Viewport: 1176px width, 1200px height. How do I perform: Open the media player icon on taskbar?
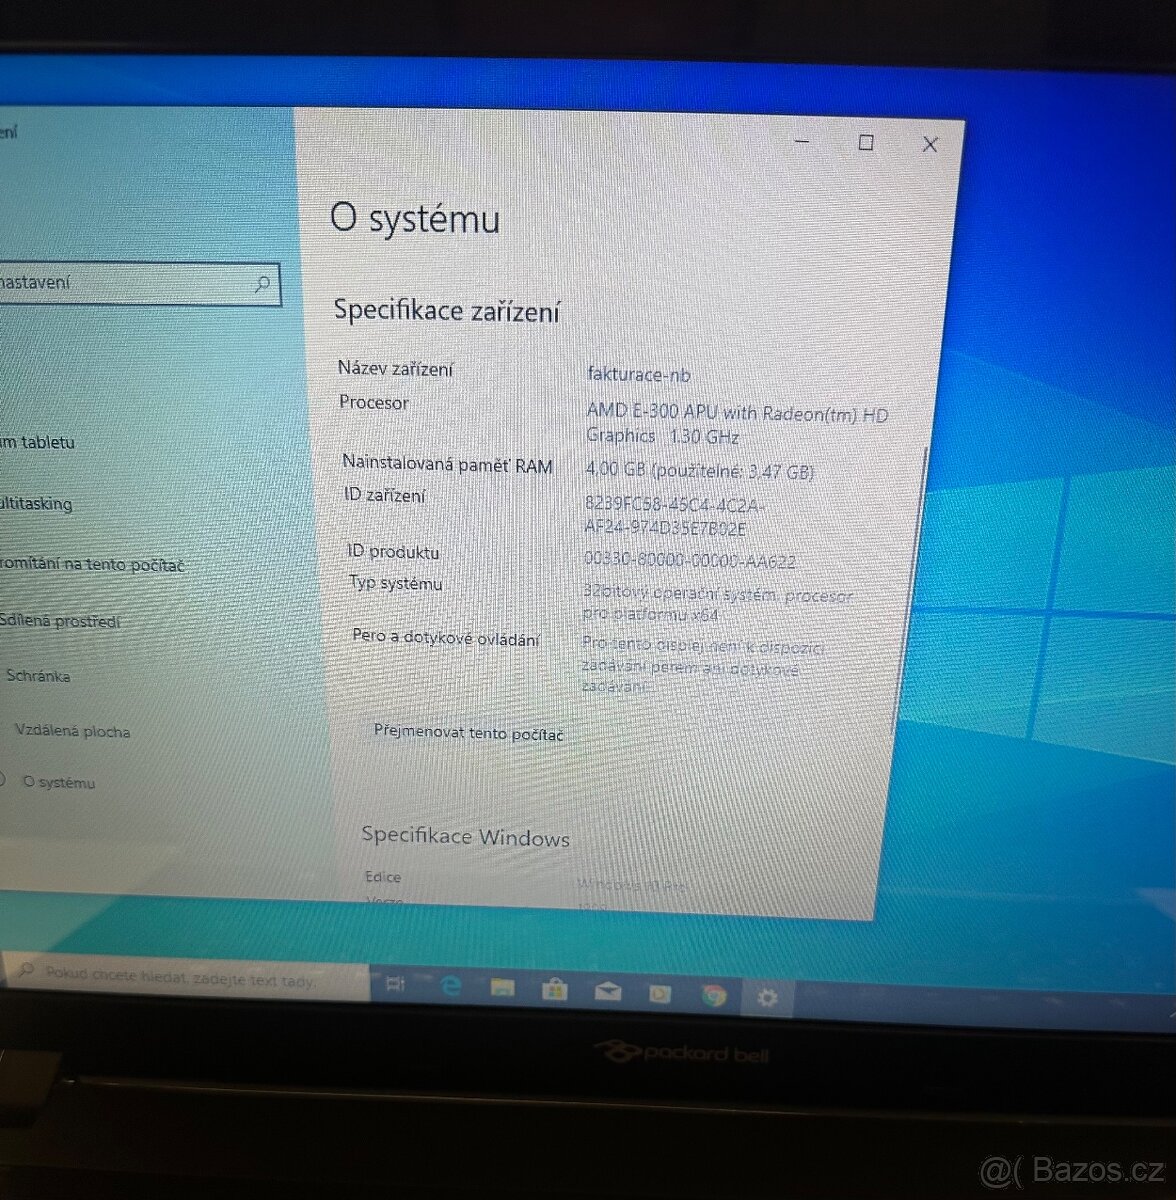coord(660,993)
